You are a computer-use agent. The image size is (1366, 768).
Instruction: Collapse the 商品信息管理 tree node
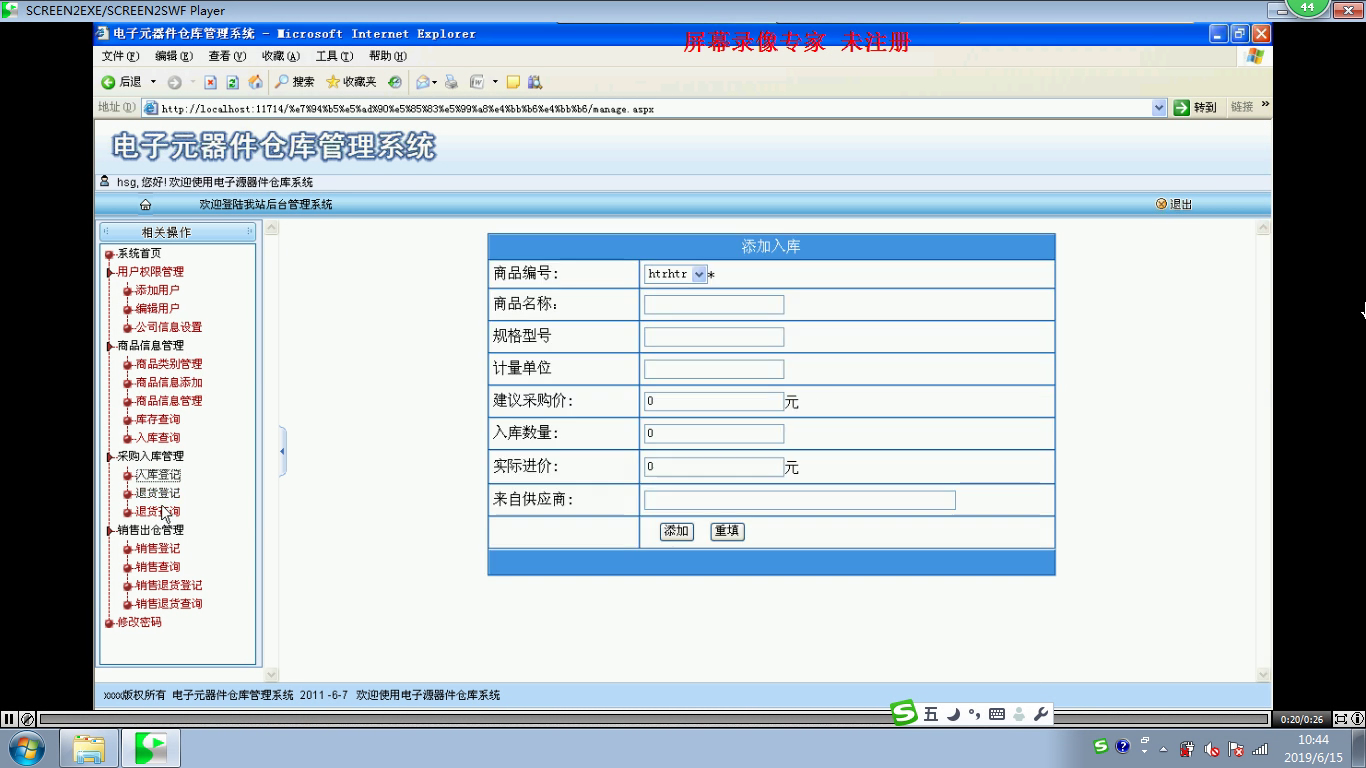pos(110,346)
